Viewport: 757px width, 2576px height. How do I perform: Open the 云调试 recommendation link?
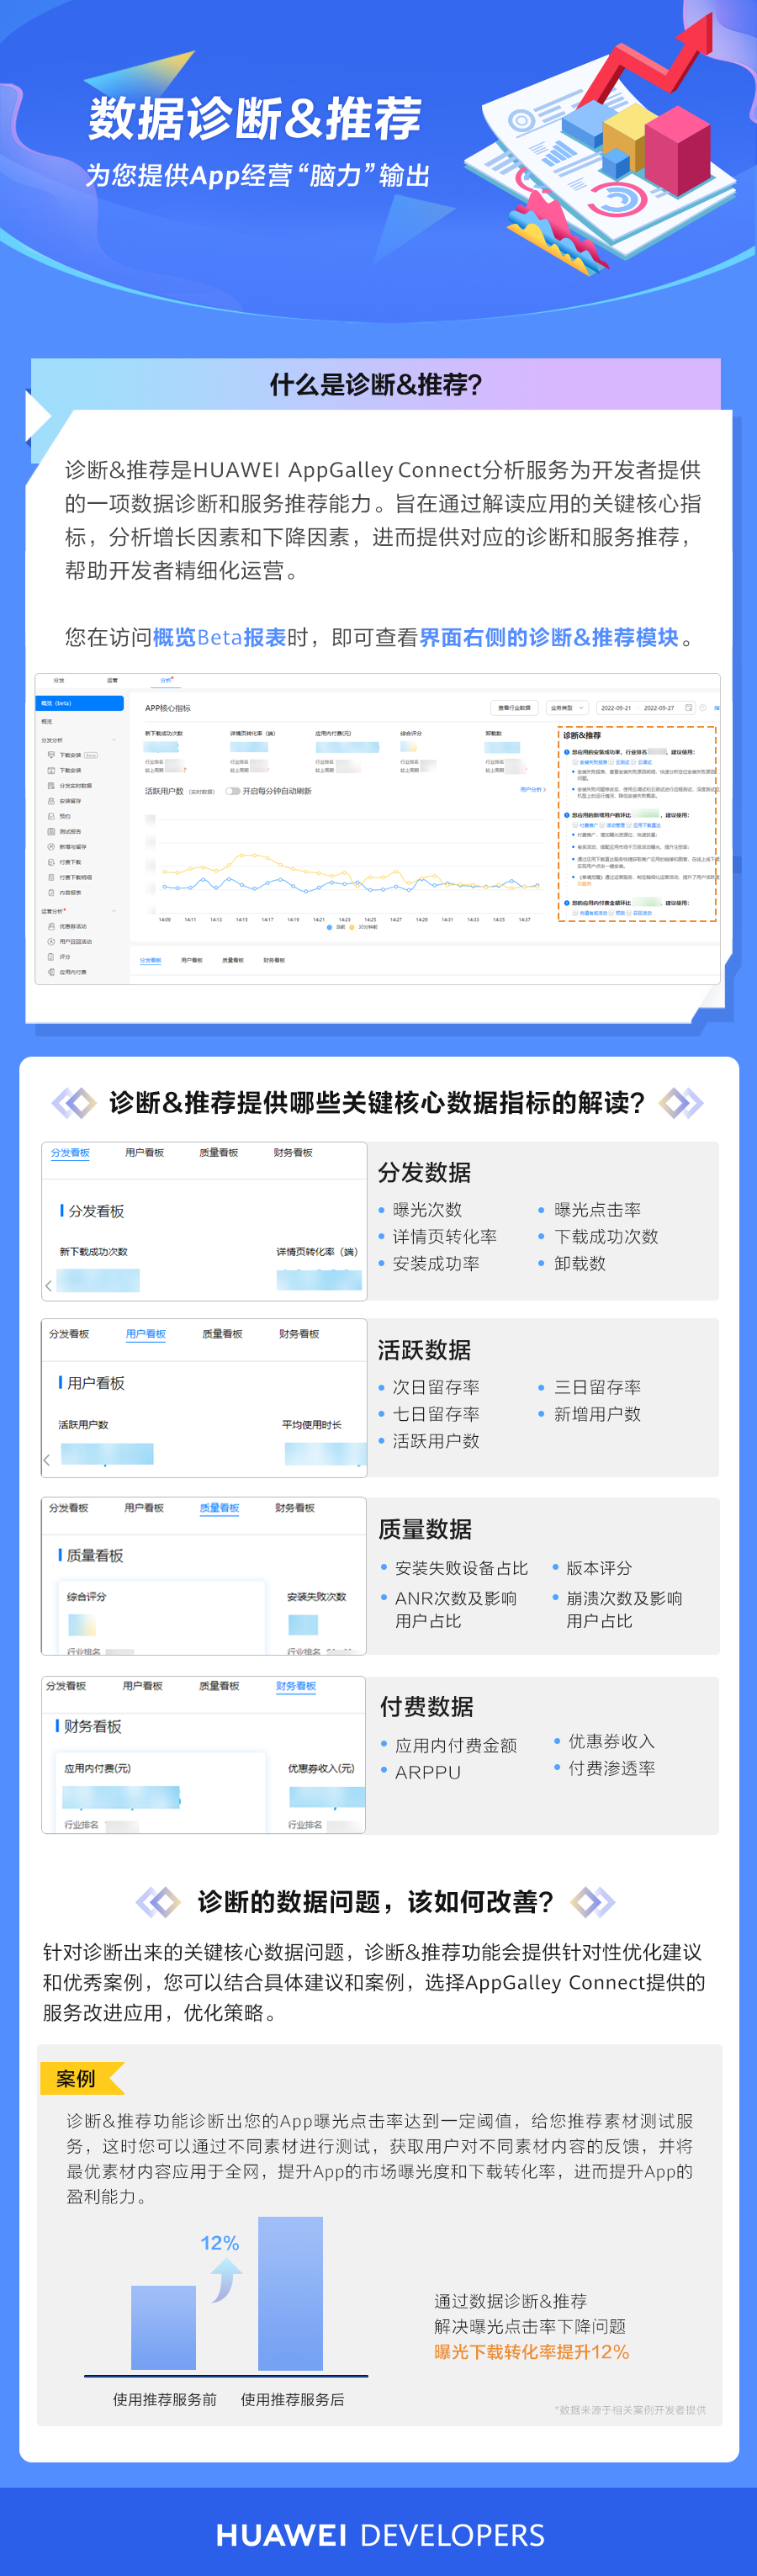pyautogui.click(x=645, y=763)
